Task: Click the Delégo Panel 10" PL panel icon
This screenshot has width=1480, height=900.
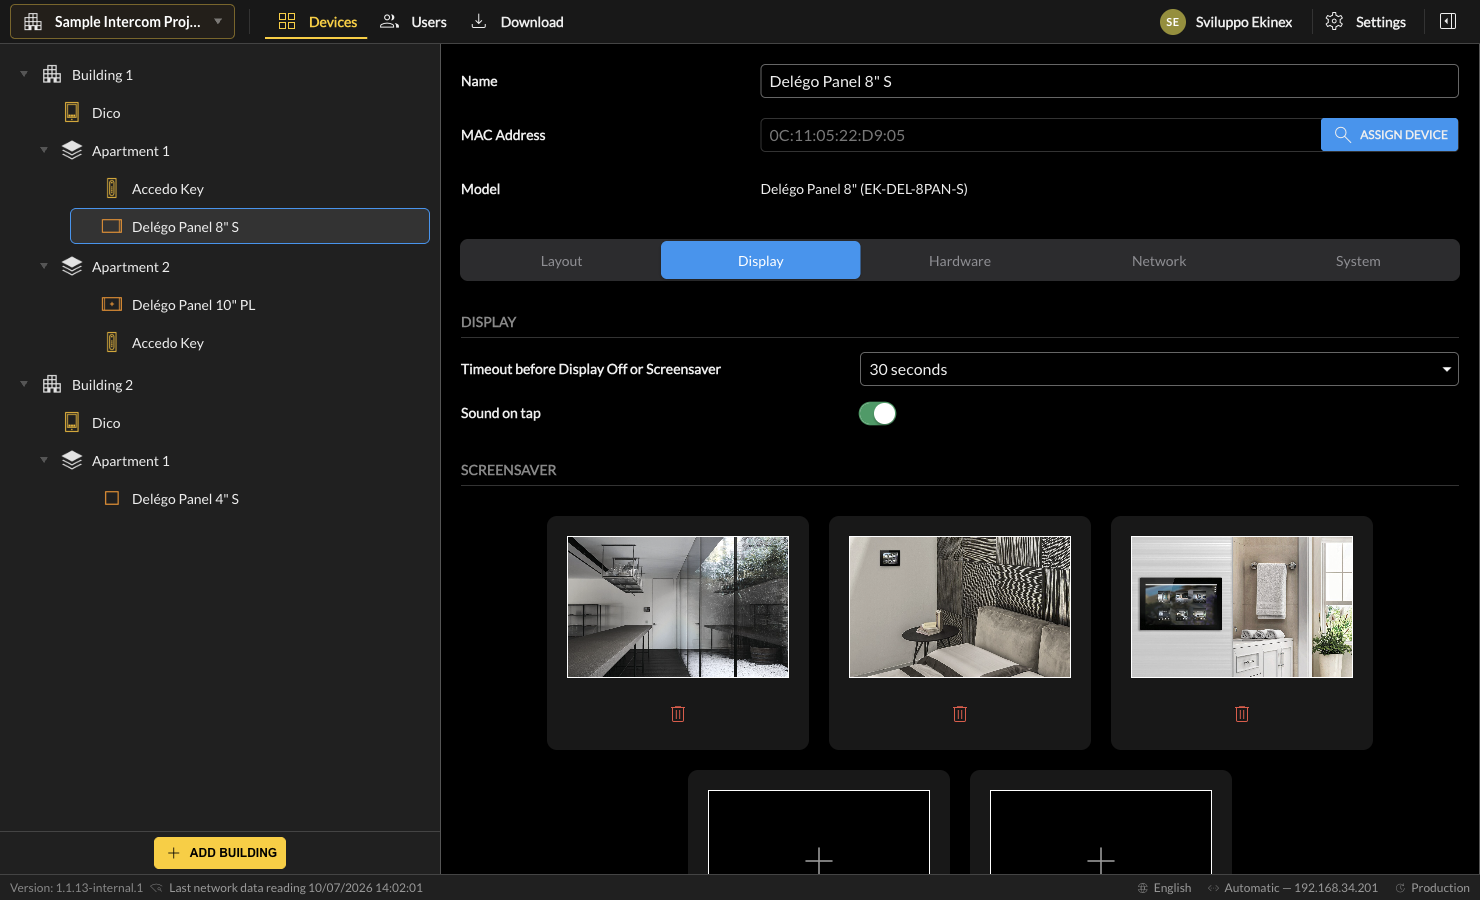Action: coord(112,305)
